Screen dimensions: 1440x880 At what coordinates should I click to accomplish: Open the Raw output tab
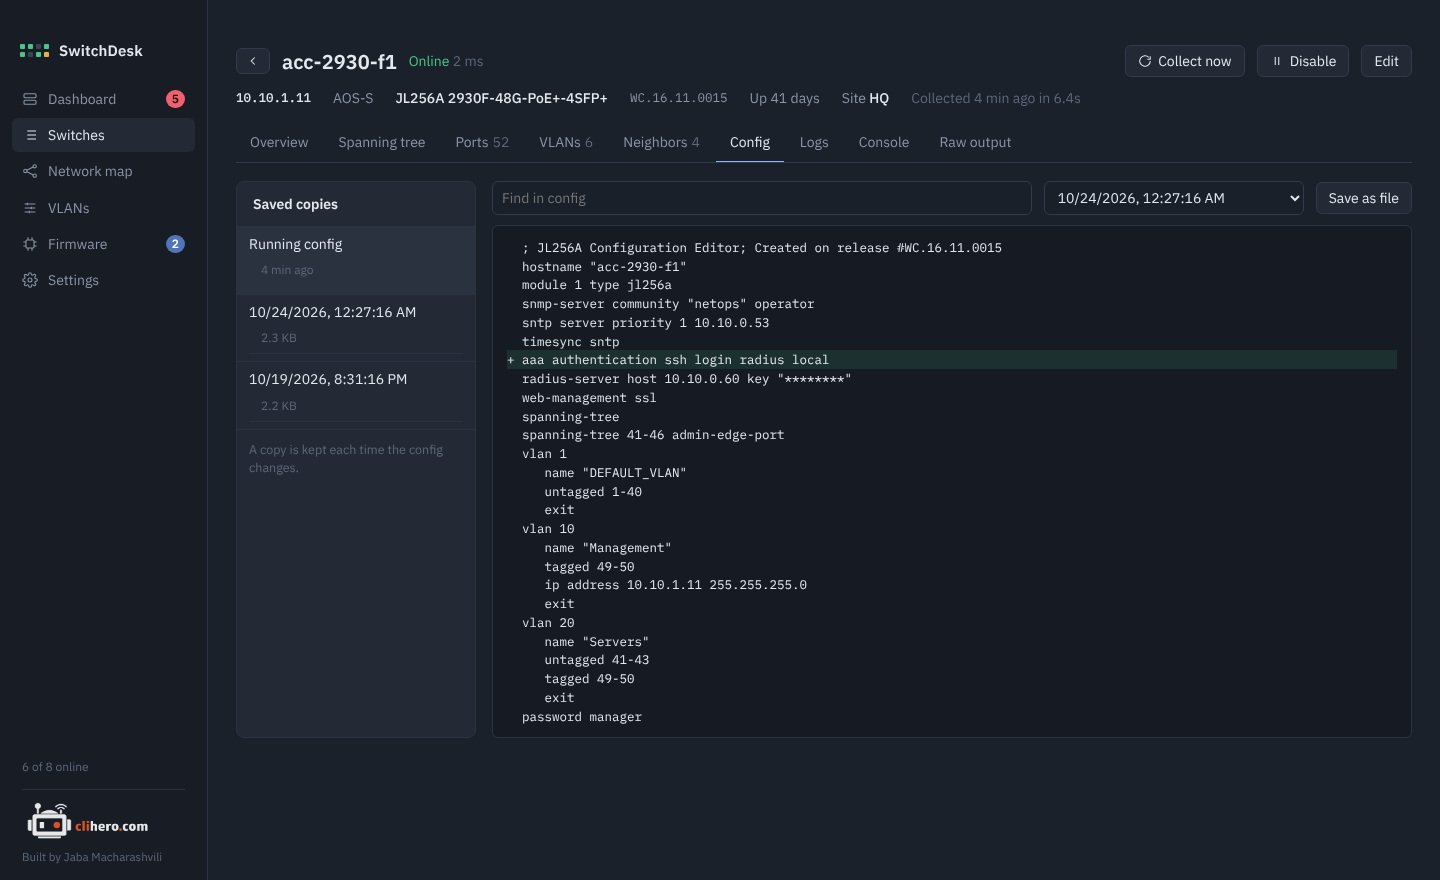pyautogui.click(x=975, y=142)
